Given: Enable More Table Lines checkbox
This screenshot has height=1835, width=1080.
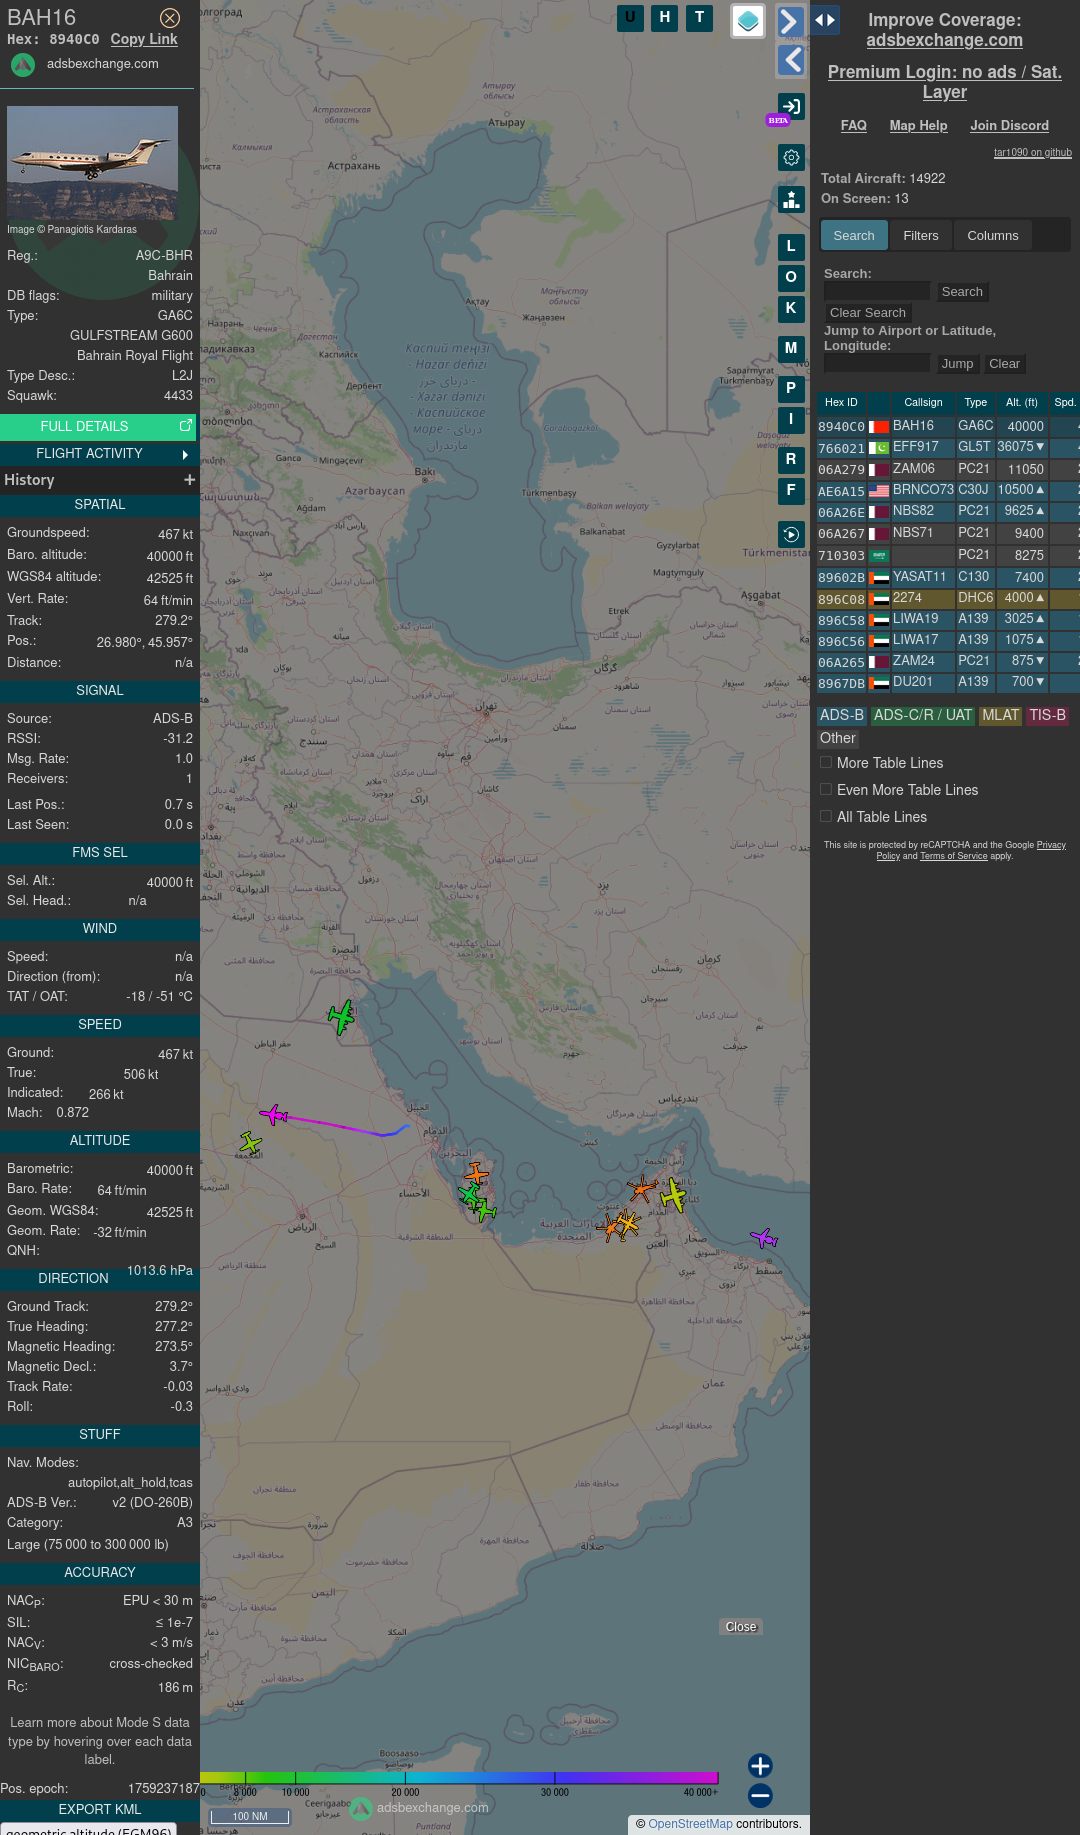Looking at the screenshot, I should pyautogui.click(x=826, y=763).
